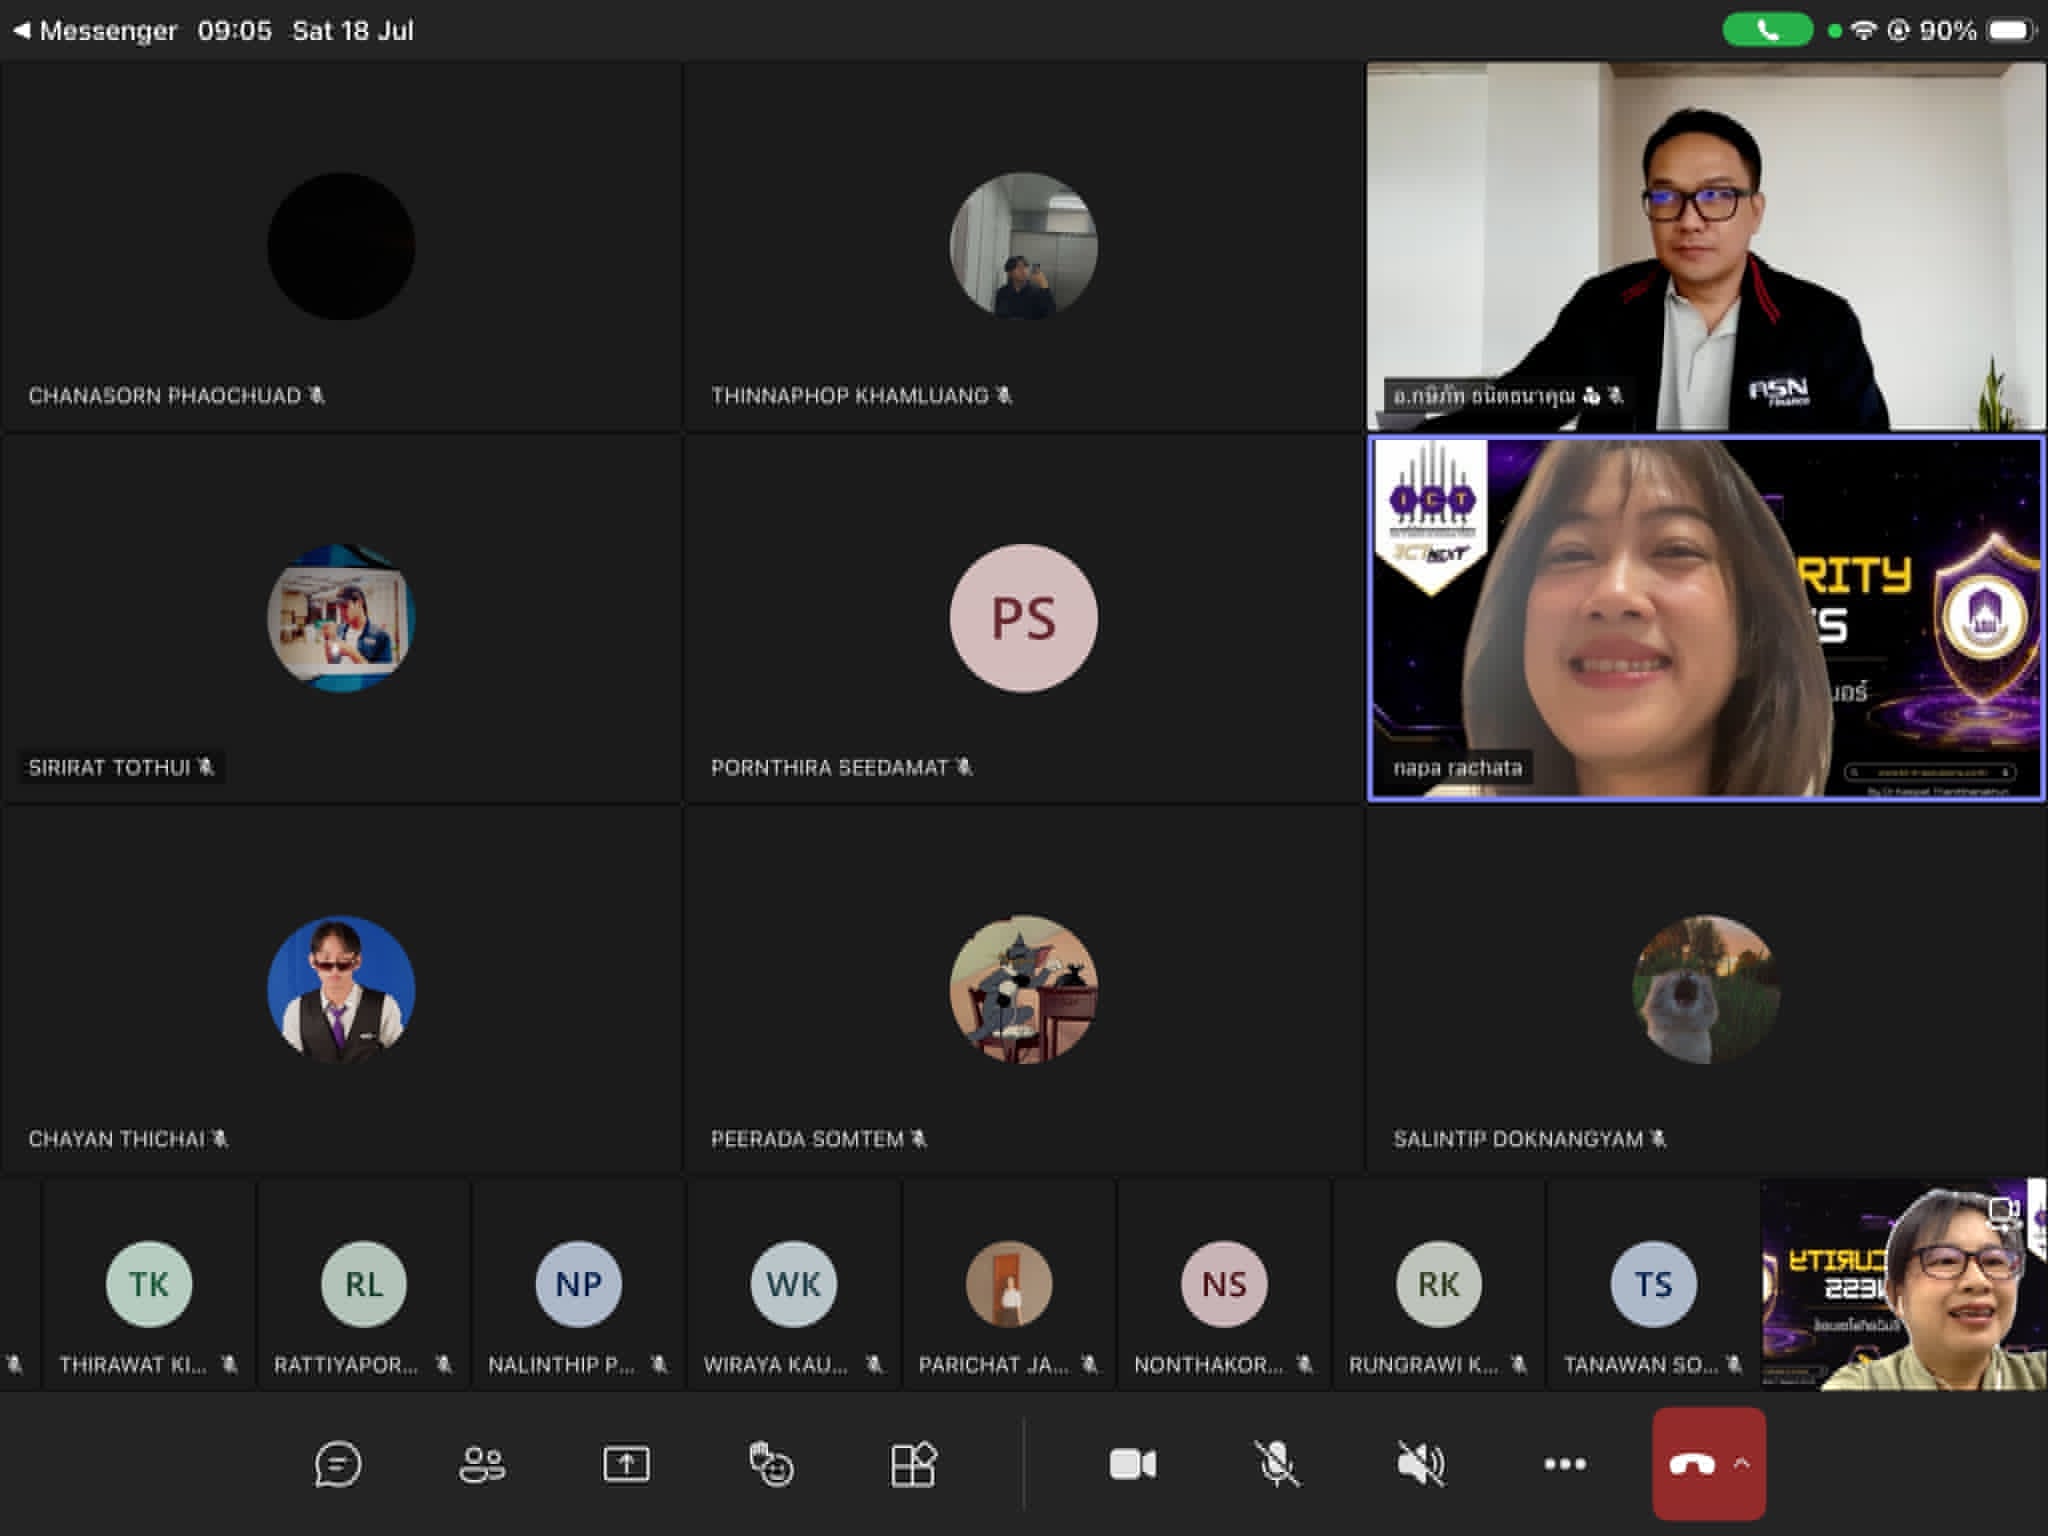Select the RK avatar for Rungrawi
This screenshot has height=1536, width=2048.
tap(1439, 1284)
